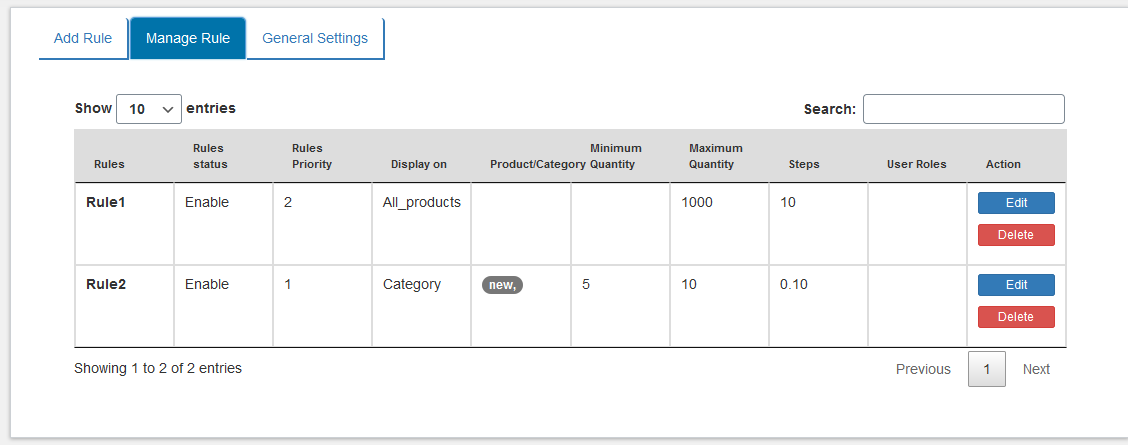
Task: Click Edit button for Rule2
Action: (1016, 285)
